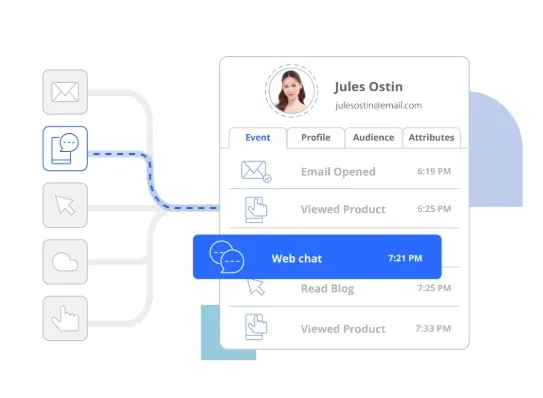This screenshot has height=398, width=543.
Task: Click the Jules Ostin name heading
Action: pyautogui.click(x=368, y=87)
